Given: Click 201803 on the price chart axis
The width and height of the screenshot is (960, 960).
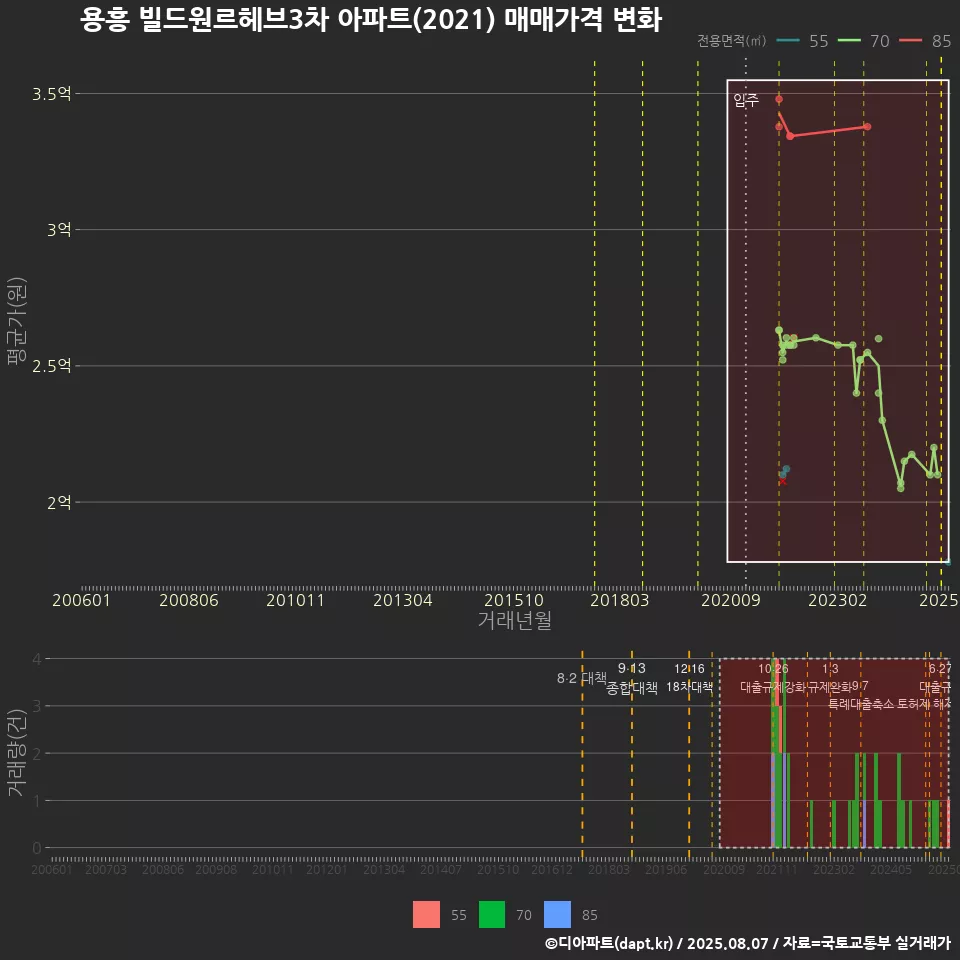Looking at the screenshot, I should click(x=620, y=600).
